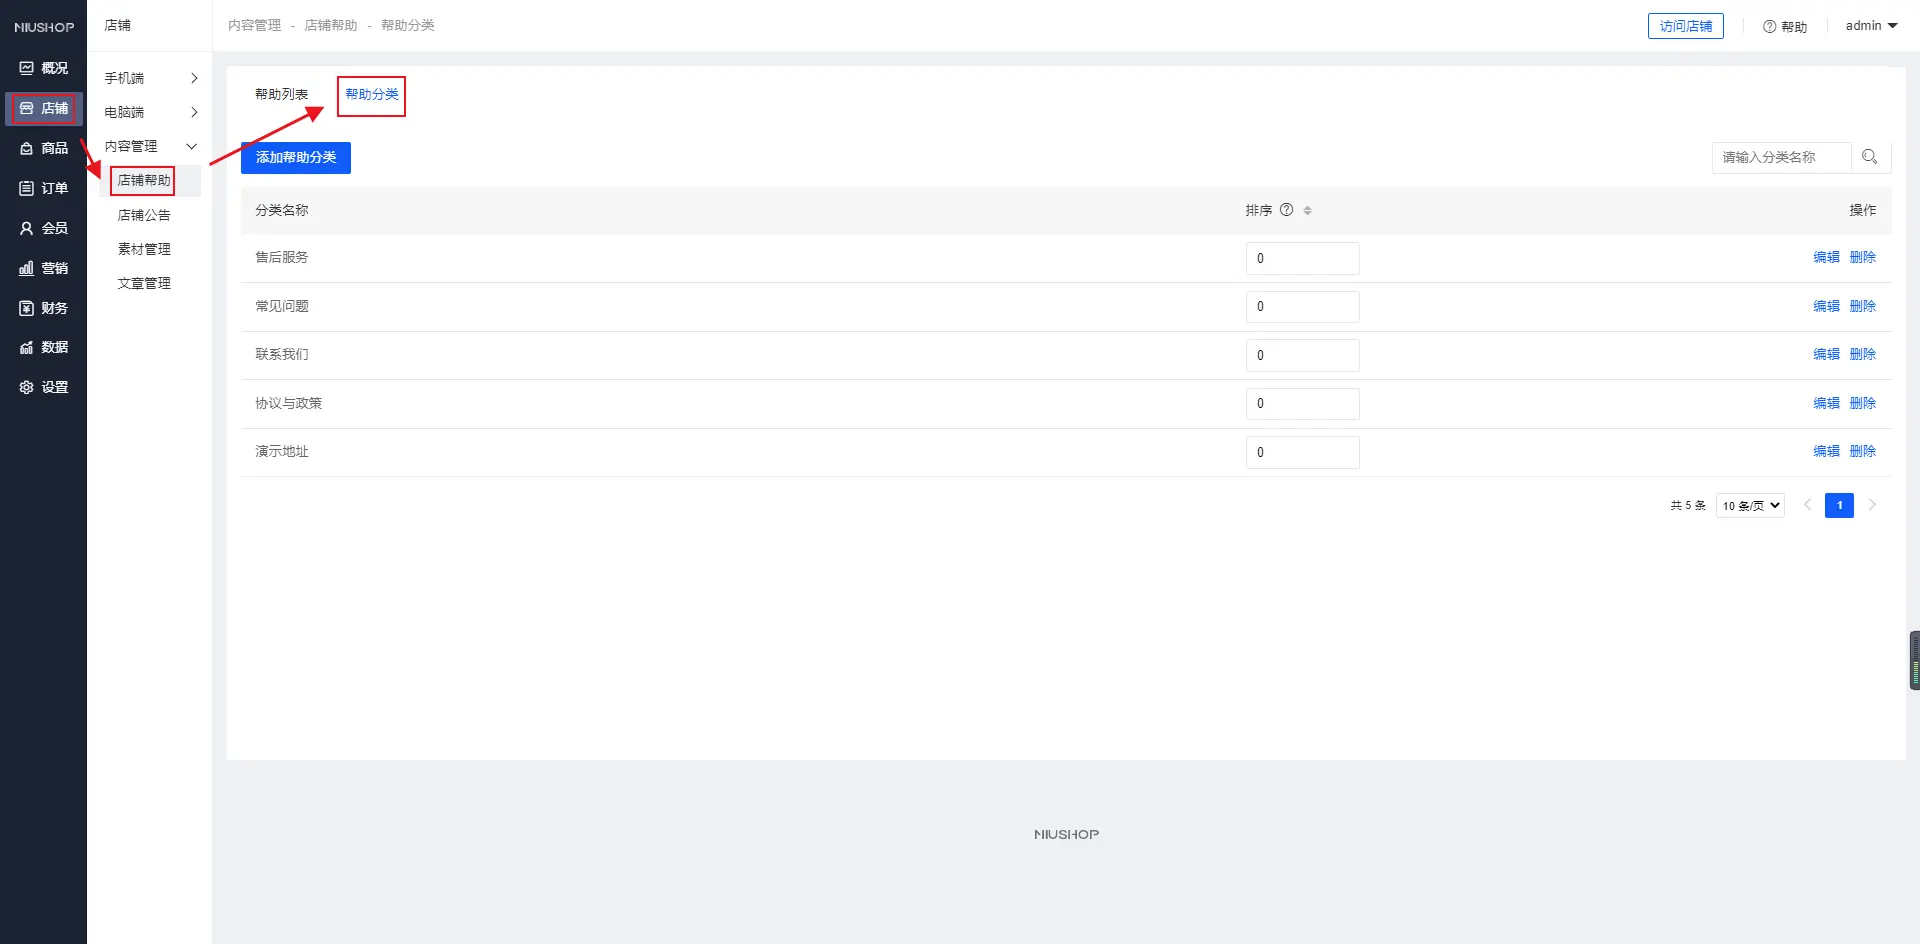Open the 营销 marketing sidebar icon
Image resolution: width=1920 pixels, height=944 pixels.
coord(27,268)
